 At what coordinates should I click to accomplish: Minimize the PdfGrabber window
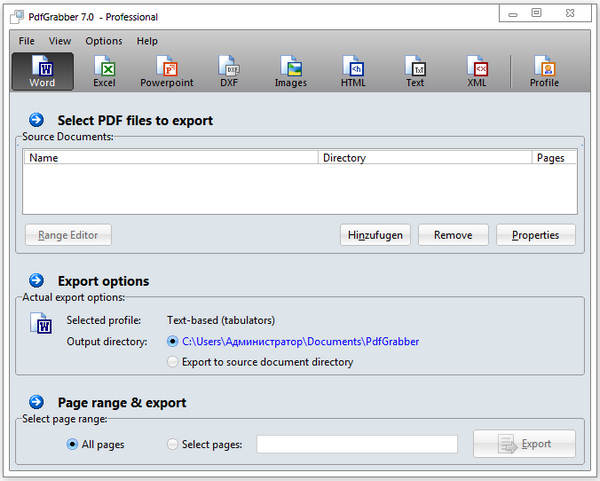[x=513, y=14]
